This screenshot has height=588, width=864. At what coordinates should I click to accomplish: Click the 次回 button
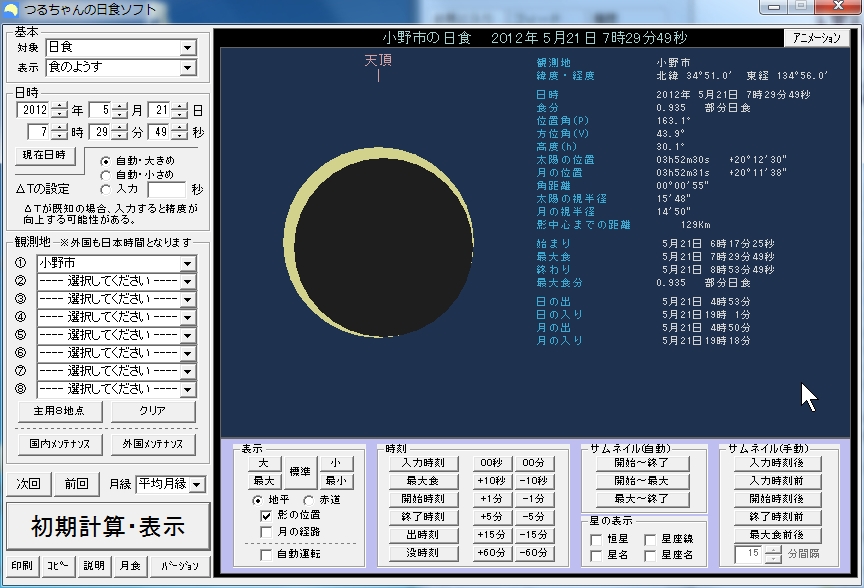point(29,484)
